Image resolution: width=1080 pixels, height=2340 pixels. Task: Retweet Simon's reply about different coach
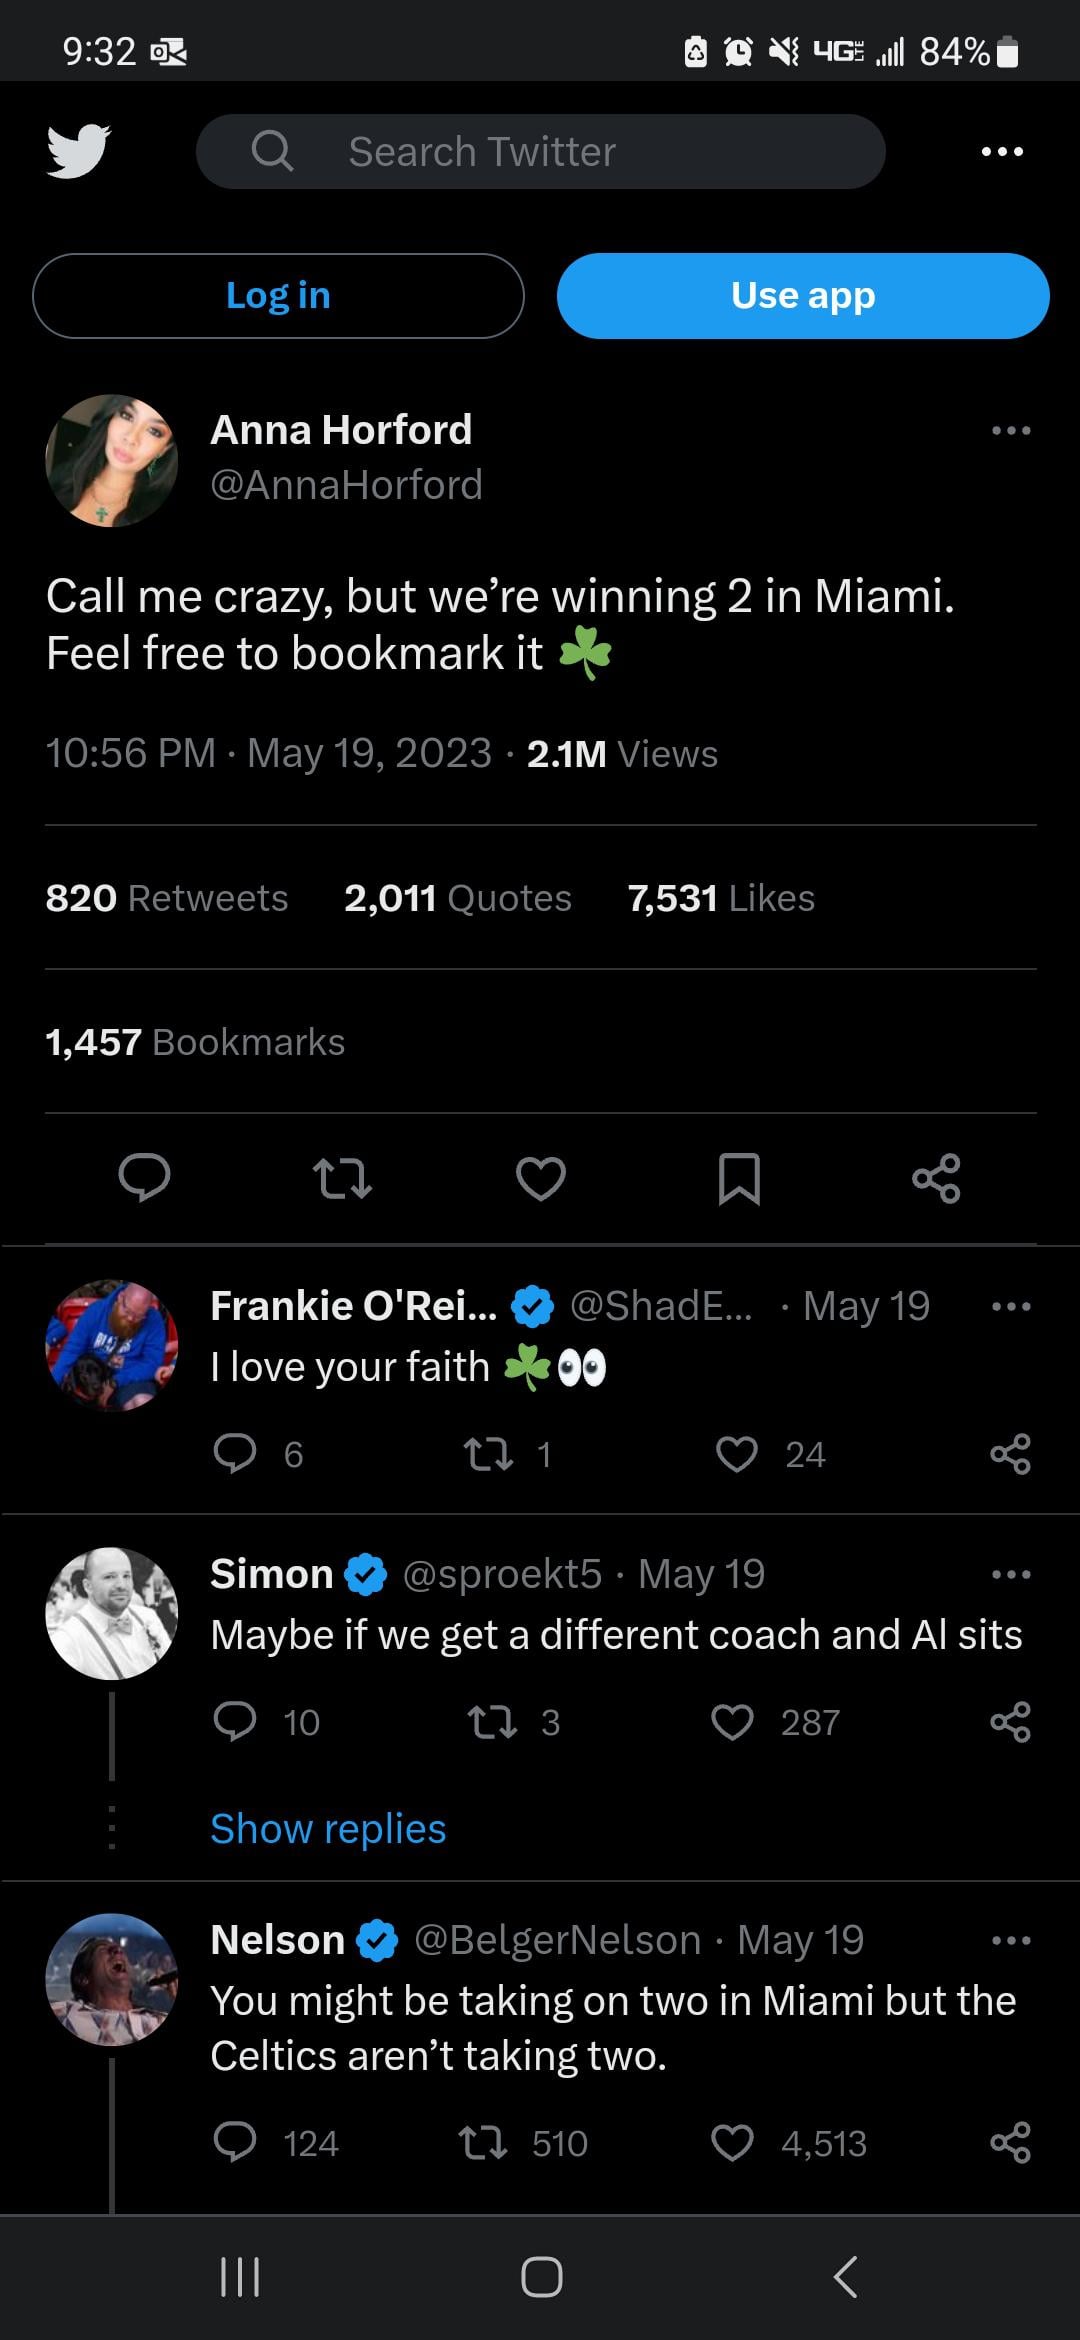coord(492,1722)
